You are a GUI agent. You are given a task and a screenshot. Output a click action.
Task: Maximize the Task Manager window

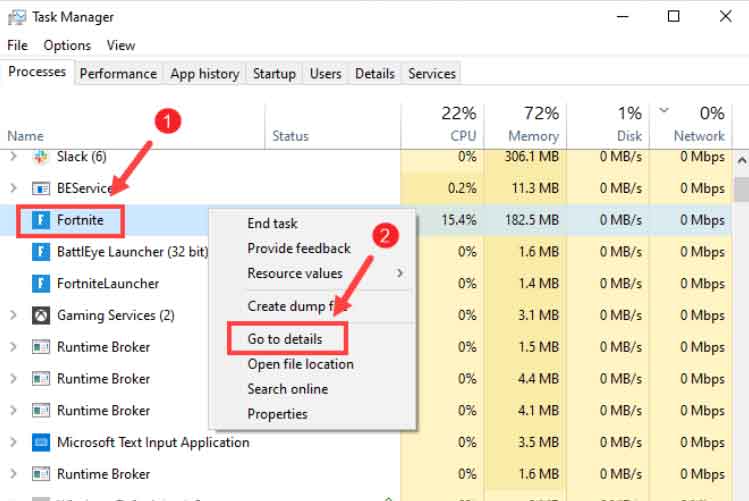pos(674,17)
